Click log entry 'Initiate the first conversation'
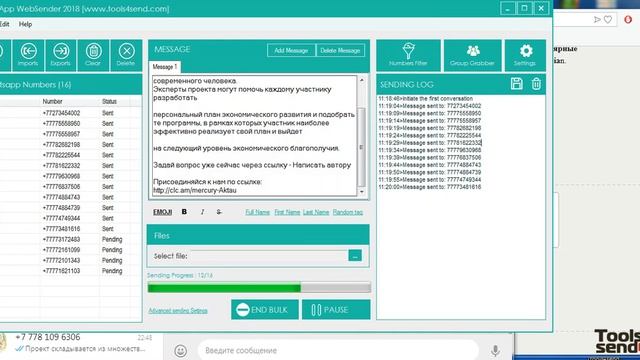Image resolution: width=640 pixels, height=360 pixels. [425, 99]
